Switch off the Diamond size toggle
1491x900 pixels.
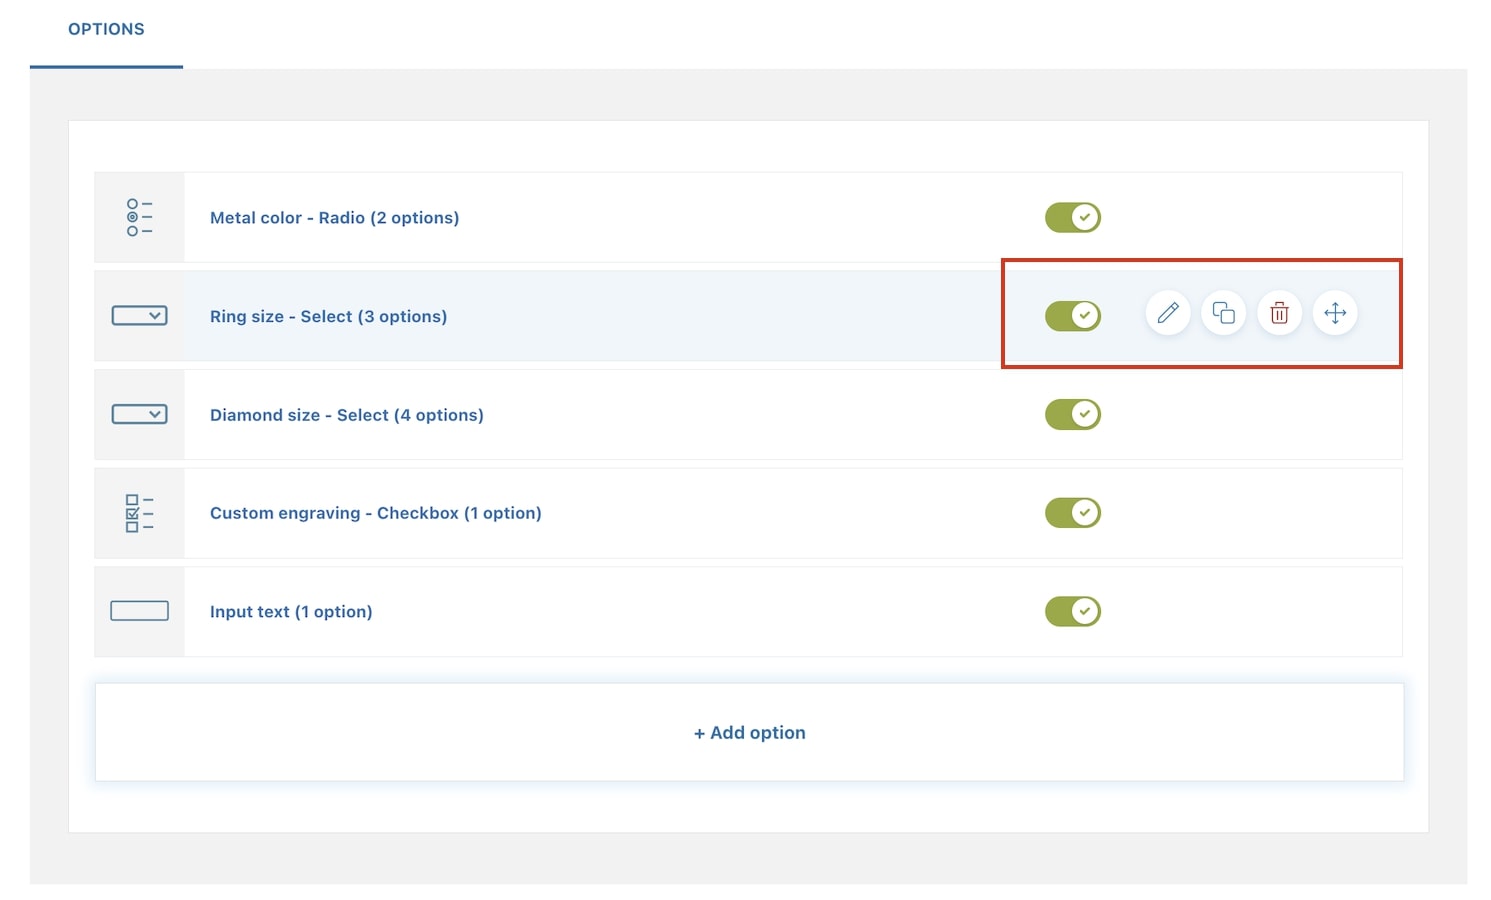1073,414
